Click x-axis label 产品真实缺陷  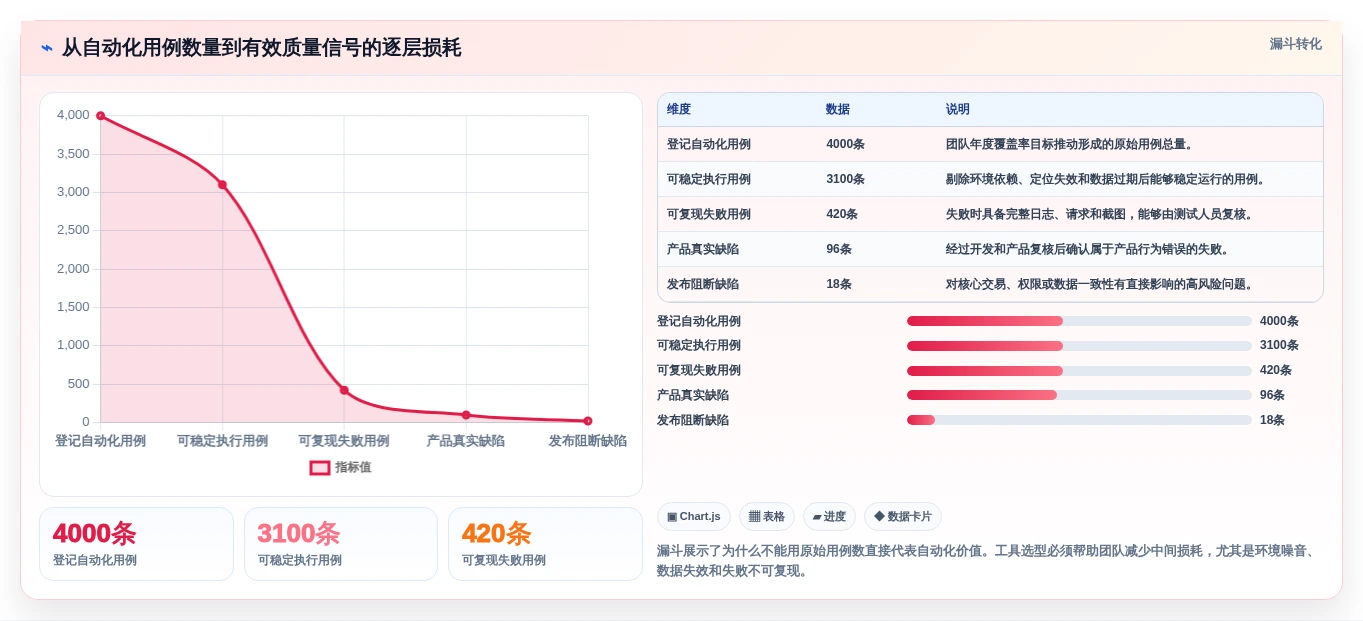[x=466, y=441]
